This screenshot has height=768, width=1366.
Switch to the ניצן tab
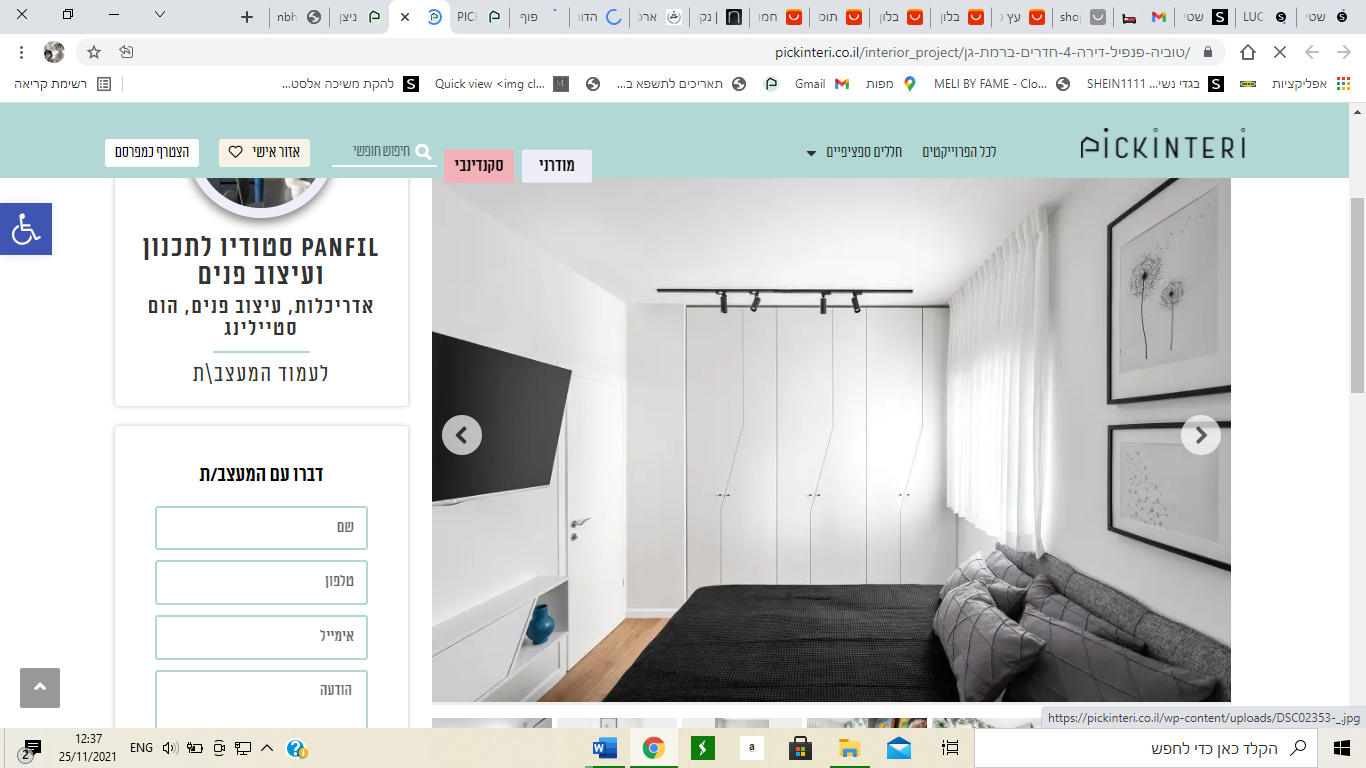(x=360, y=17)
